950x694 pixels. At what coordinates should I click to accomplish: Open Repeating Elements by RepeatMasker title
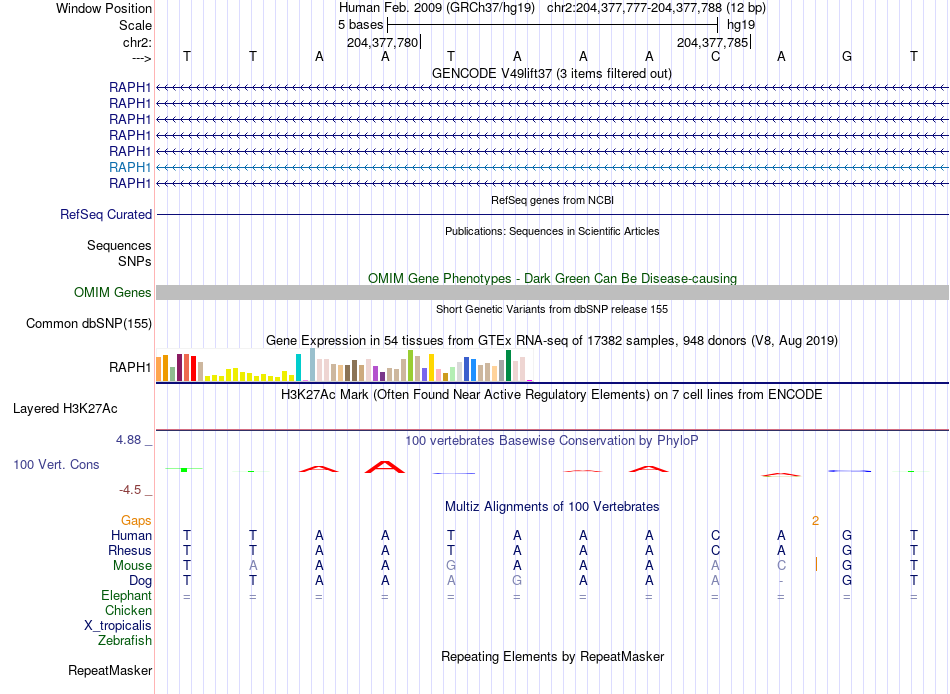[x=553, y=656]
